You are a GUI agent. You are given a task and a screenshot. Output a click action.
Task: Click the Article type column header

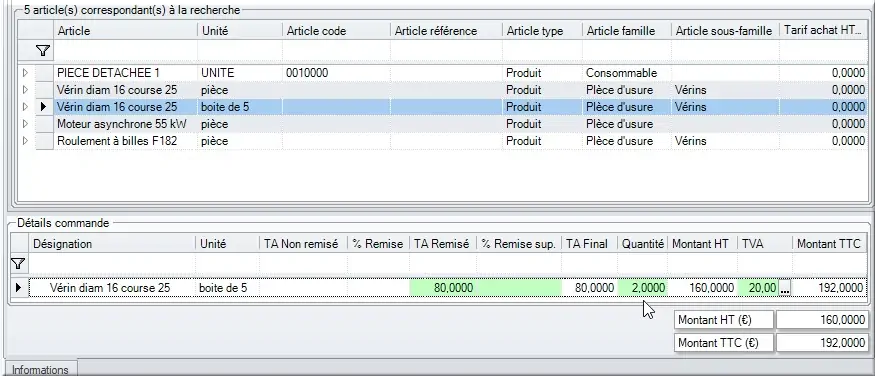(x=542, y=31)
